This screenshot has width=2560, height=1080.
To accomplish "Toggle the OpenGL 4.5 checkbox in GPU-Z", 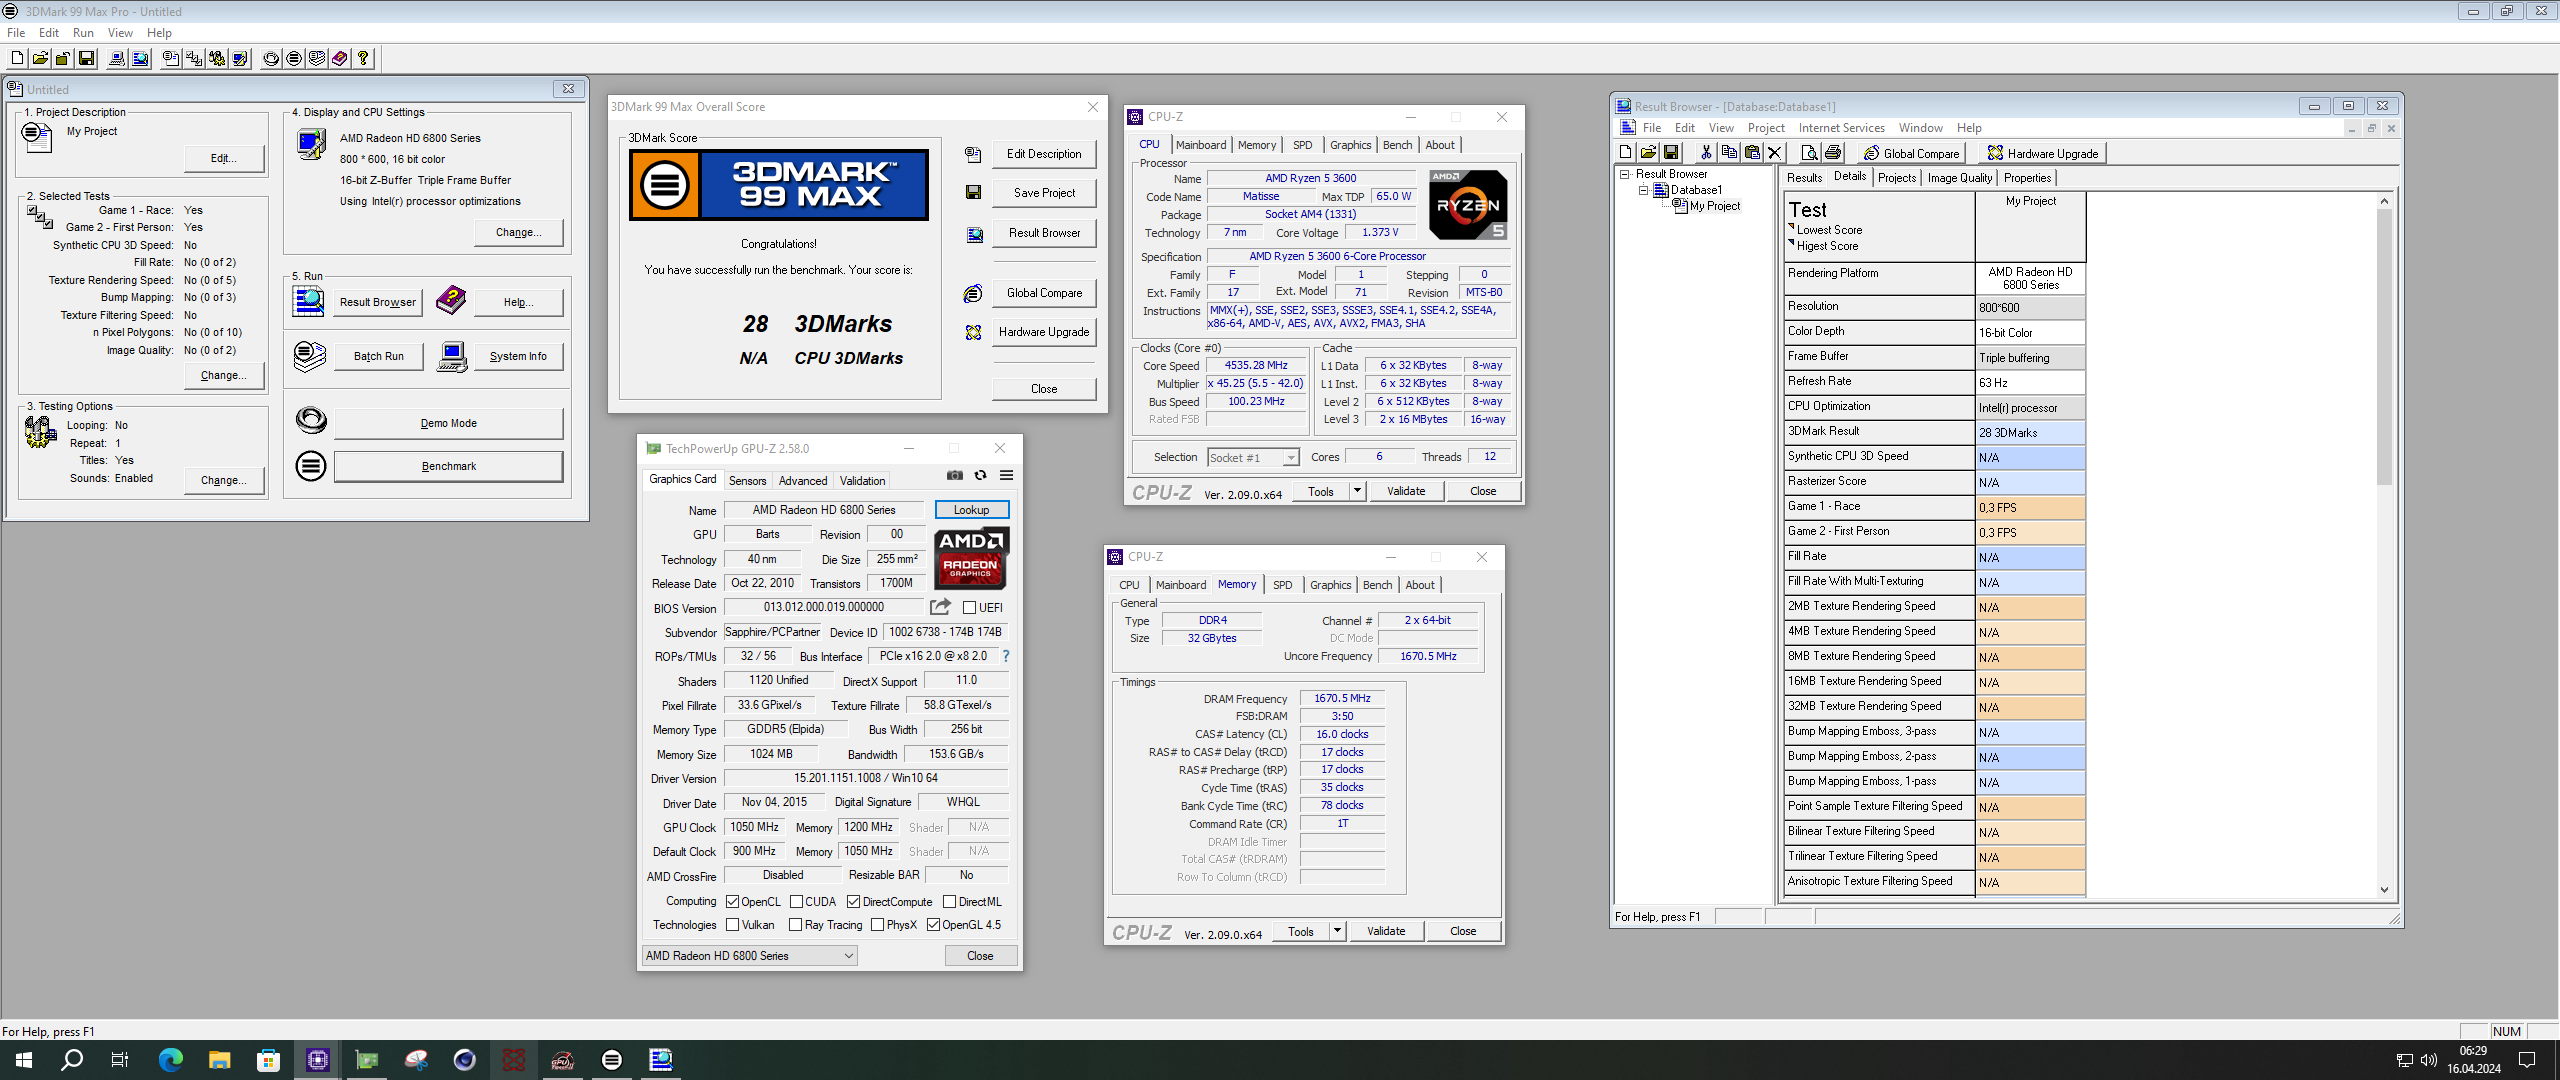I will tap(933, 925).
